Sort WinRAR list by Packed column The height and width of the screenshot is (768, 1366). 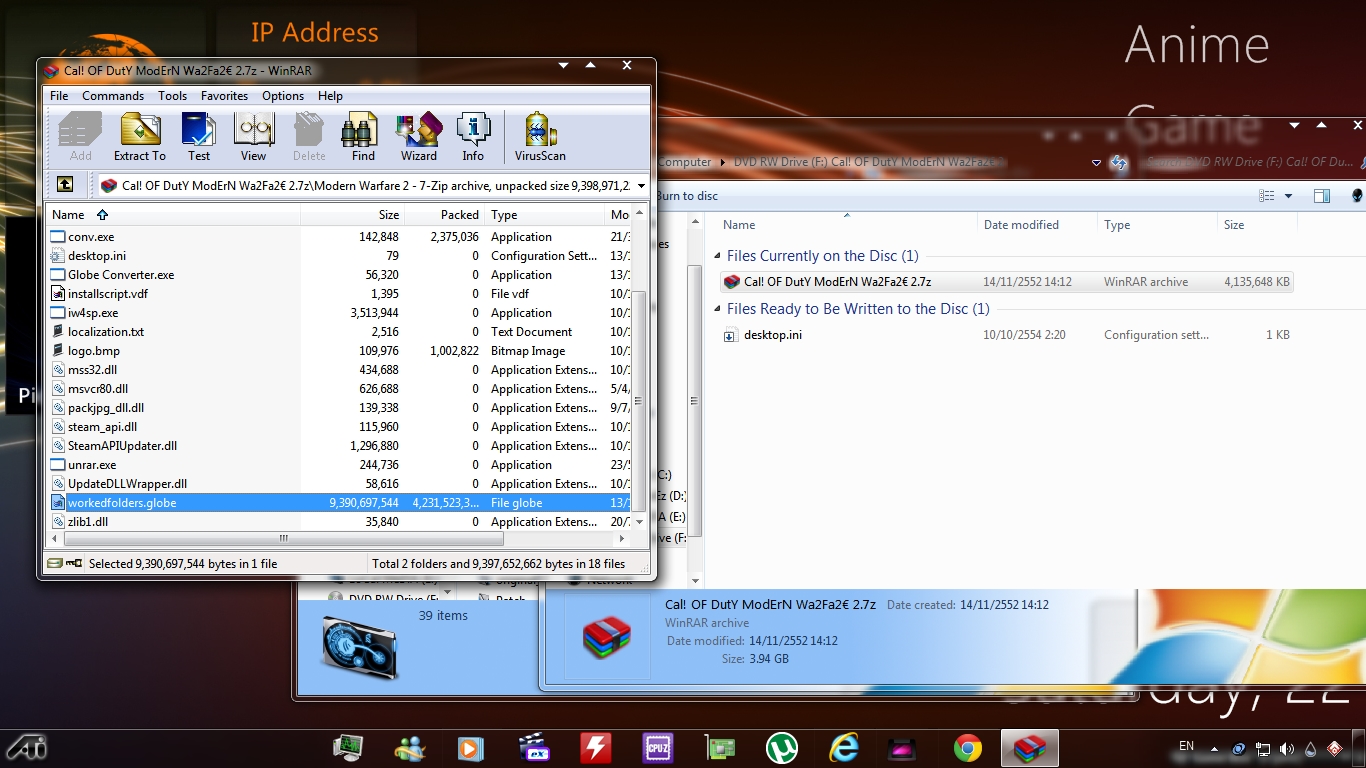click(445, 215)
